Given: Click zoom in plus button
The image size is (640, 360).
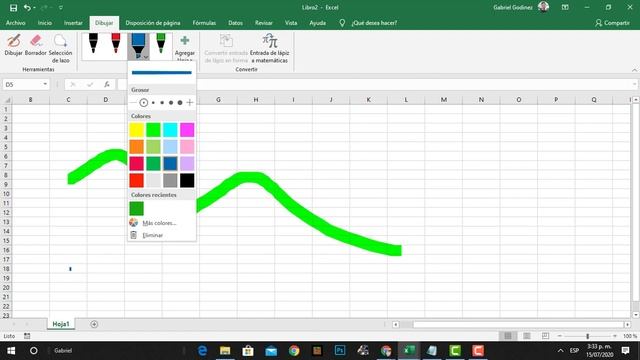Looking at the screenshot, I should (615, 336).
